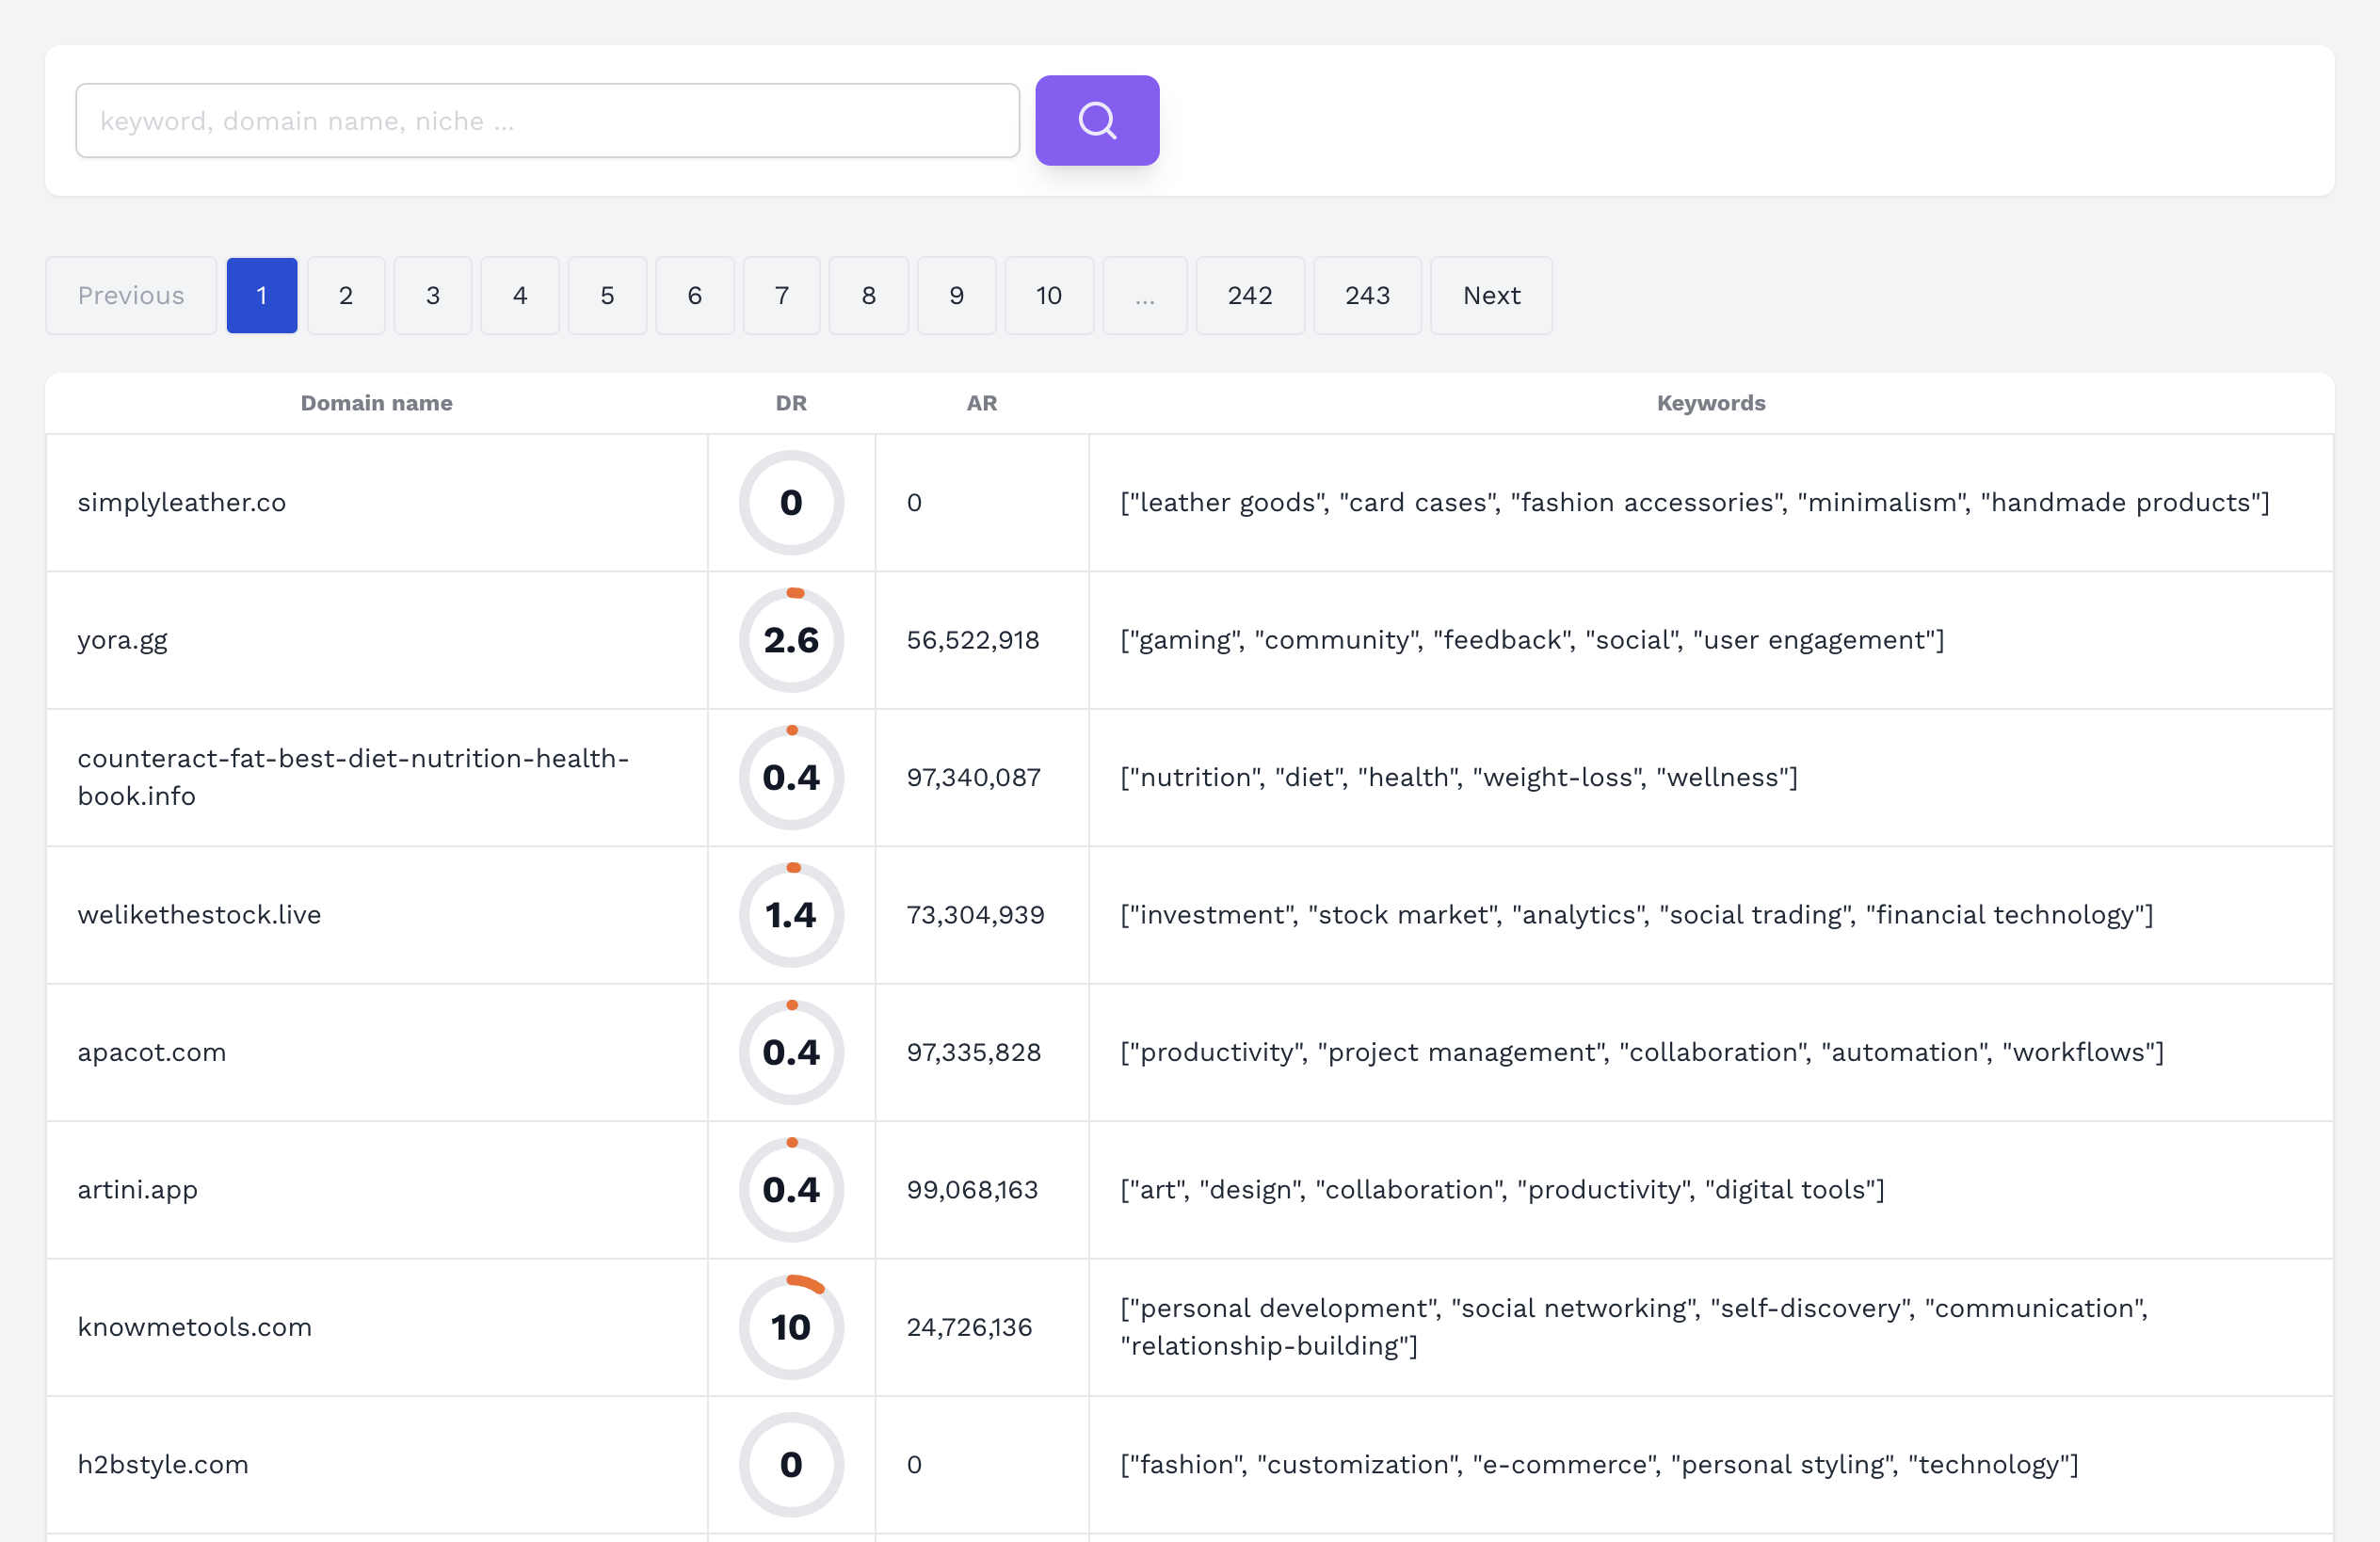This screenshot has width=2380, height=1542.
Task: Go to page 6
Action: coord(695,295)
